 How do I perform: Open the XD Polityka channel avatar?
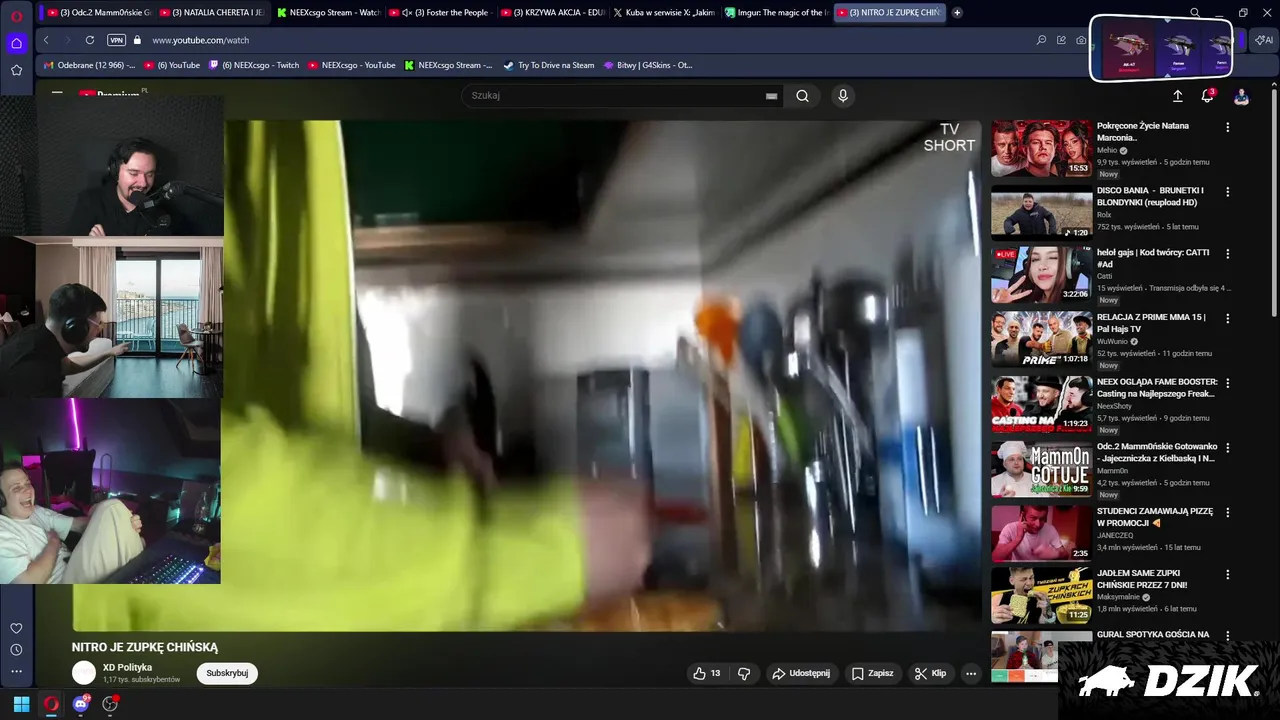[x=84, y=673]
